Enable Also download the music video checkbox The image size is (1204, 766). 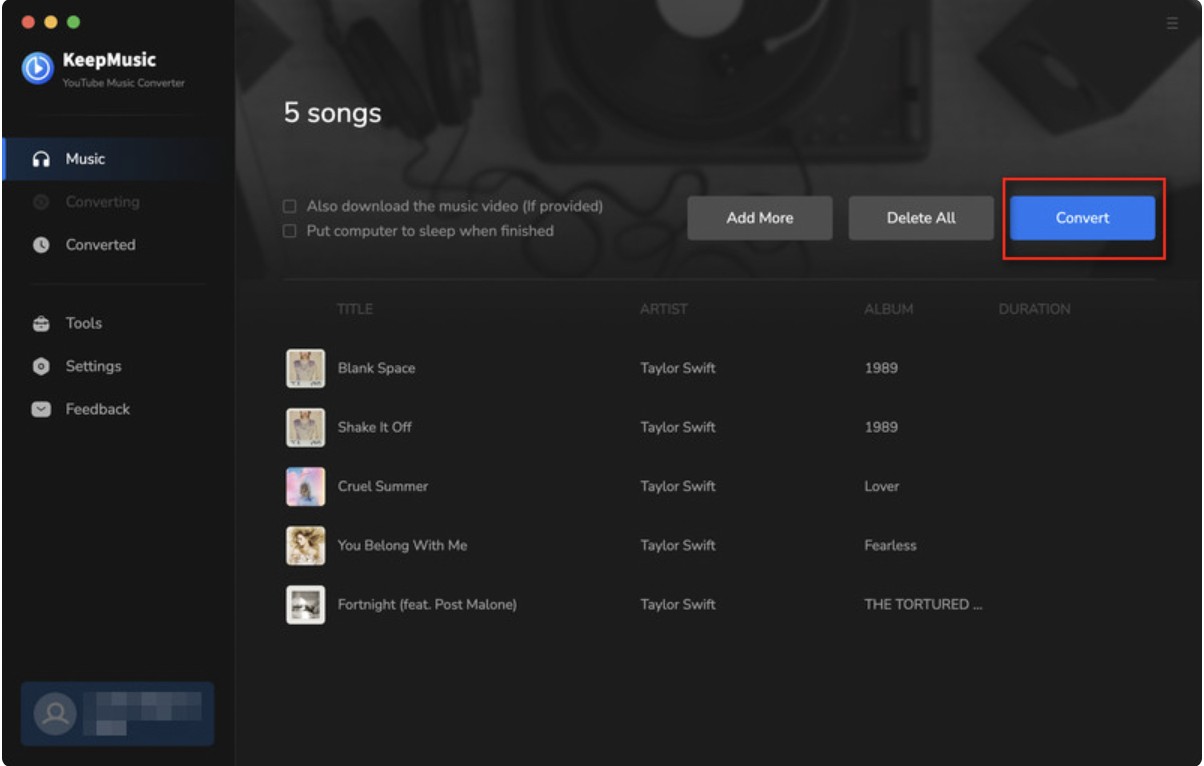pyautogui.click(x=290, y=206)
